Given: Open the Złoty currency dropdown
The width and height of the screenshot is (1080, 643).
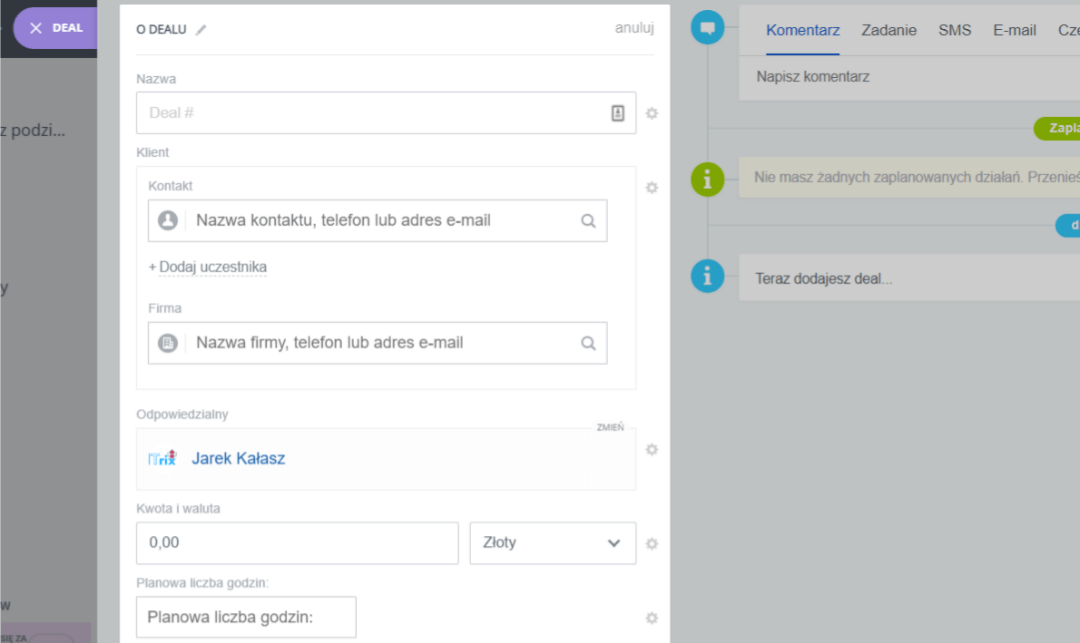Looking at the screenshot, I should coord(552,543).
